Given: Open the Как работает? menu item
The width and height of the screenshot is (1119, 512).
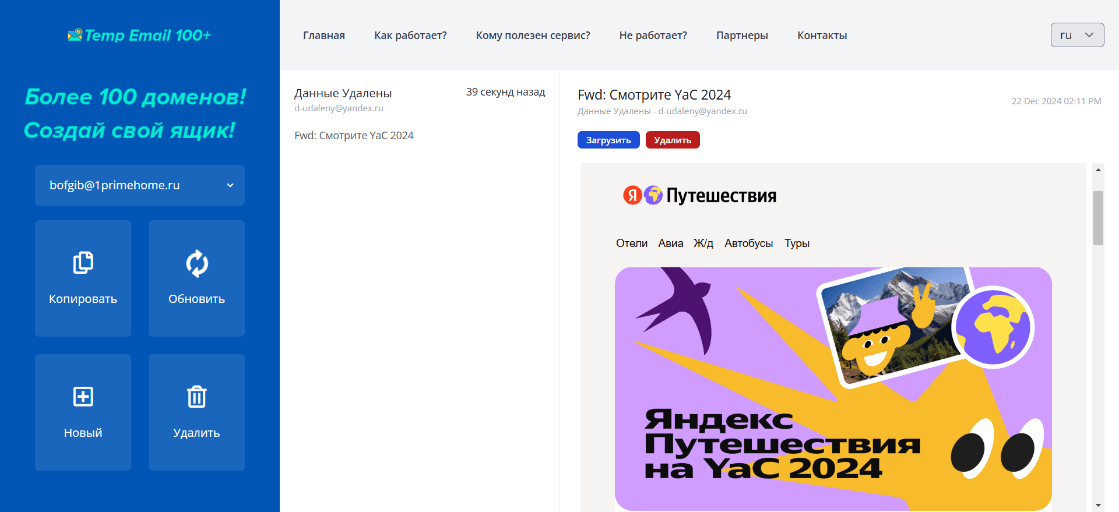Looking at the screenshot, I should click(x=410, y=35).
